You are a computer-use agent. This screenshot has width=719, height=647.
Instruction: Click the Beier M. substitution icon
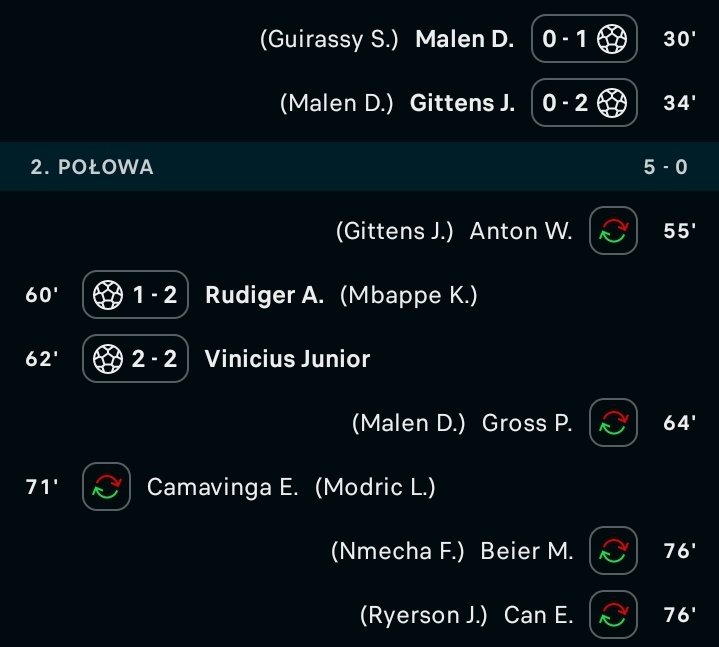[x=613, y=551]
